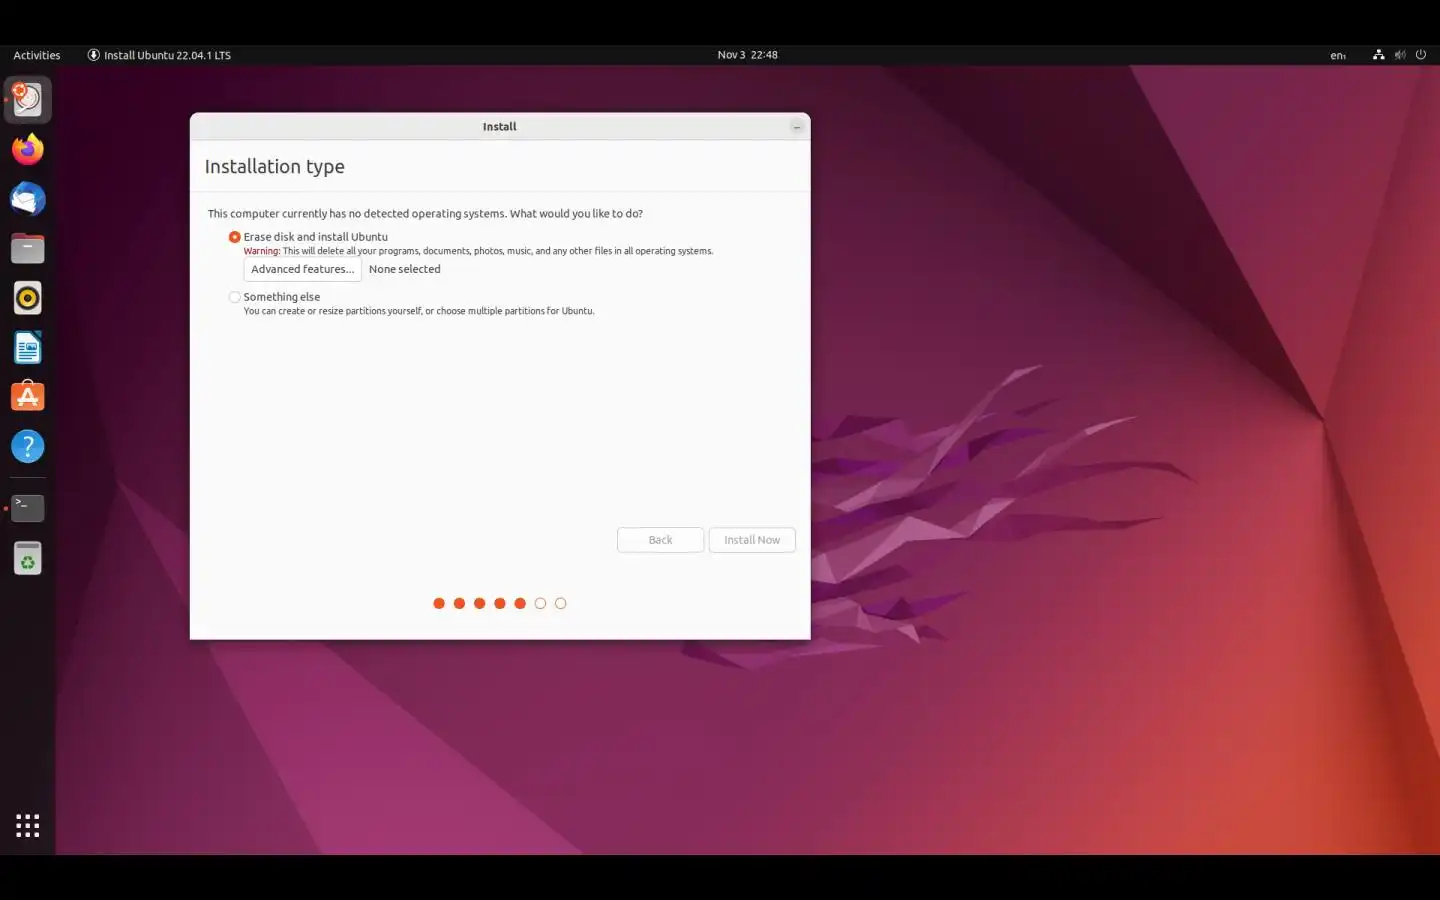Click the volume icon in top bar
This screenshot has width=1440, height=900.
[1400, 55]
